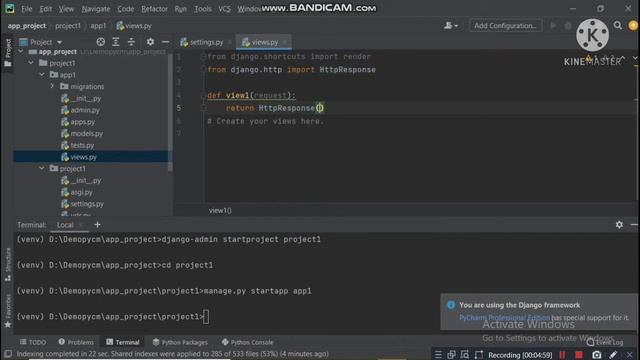This screenshot has width=640, height=360.
Task: Add a new terminal session tab
Action: (x=97, y=224)
